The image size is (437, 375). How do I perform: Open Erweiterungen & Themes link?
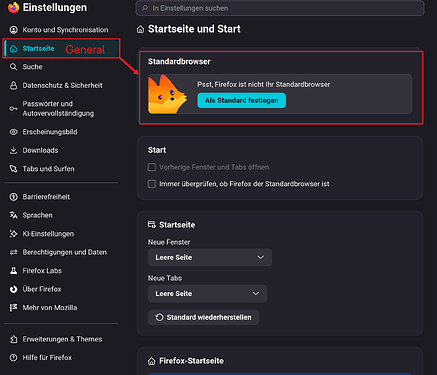click(x=61, y=339)
